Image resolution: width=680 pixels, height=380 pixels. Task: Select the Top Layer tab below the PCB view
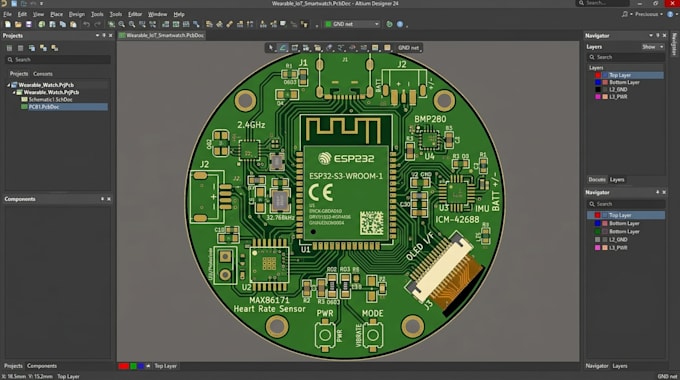[166, 366]
